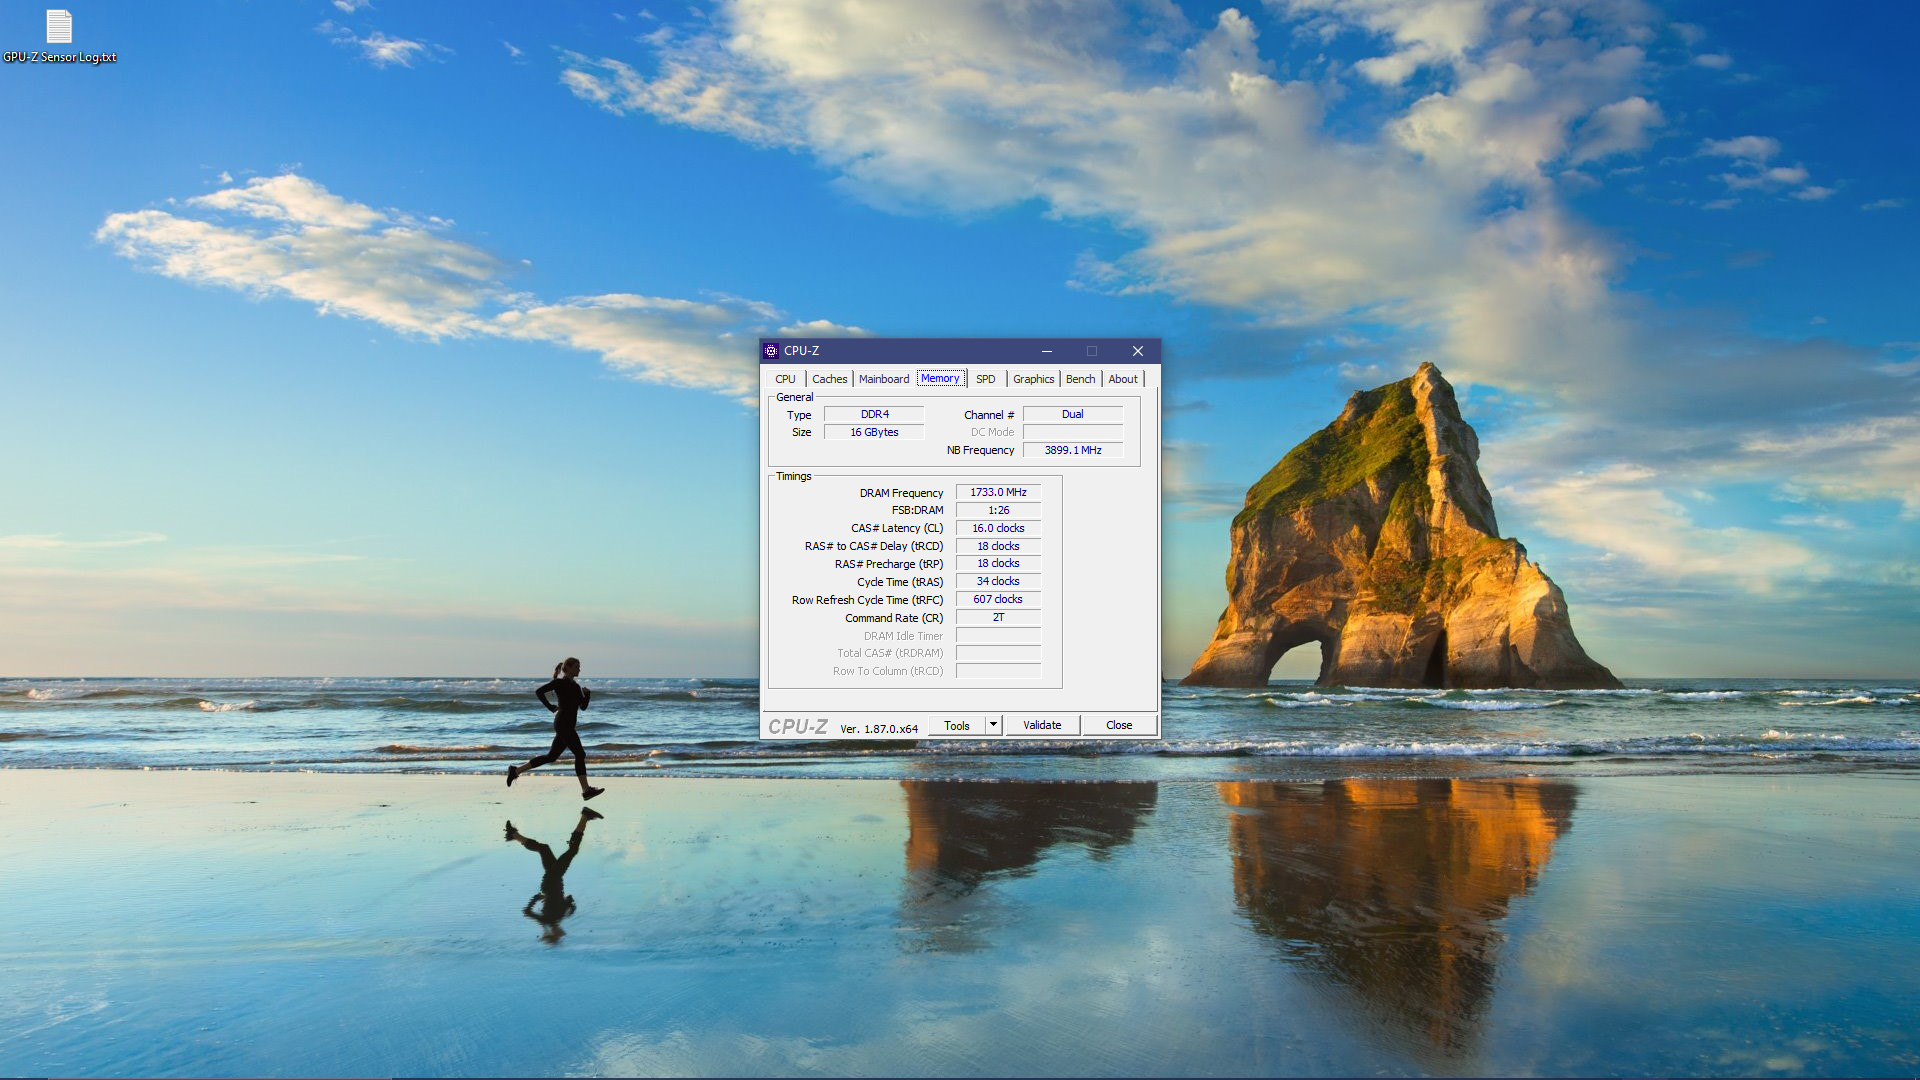Switch to the SPD tab

pos(985,379)
